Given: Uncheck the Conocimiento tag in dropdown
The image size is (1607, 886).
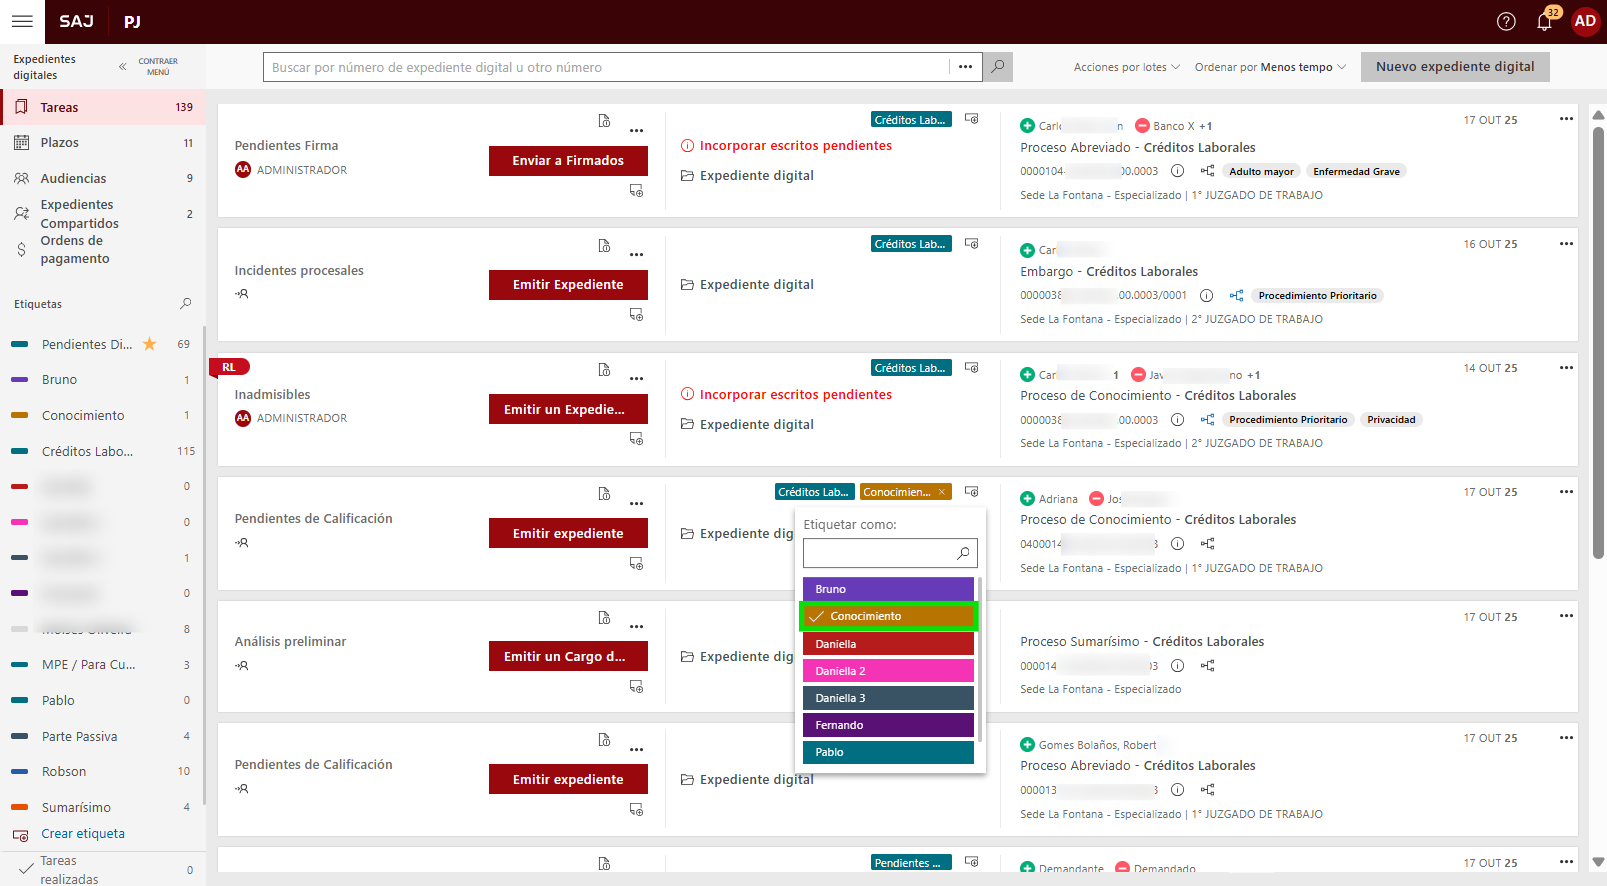Looking at the screenshot, I should [x=888, y=616].
